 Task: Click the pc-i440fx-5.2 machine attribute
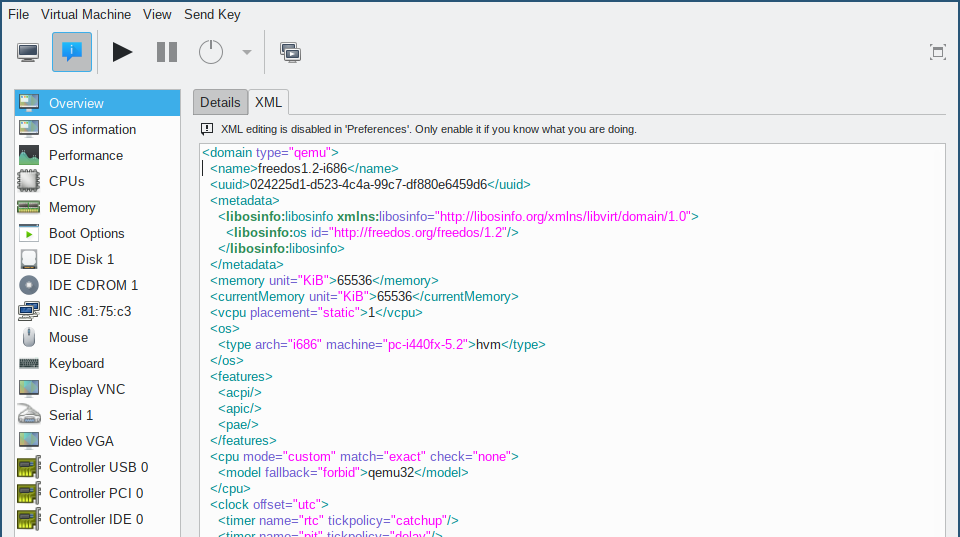pos(397,344)
